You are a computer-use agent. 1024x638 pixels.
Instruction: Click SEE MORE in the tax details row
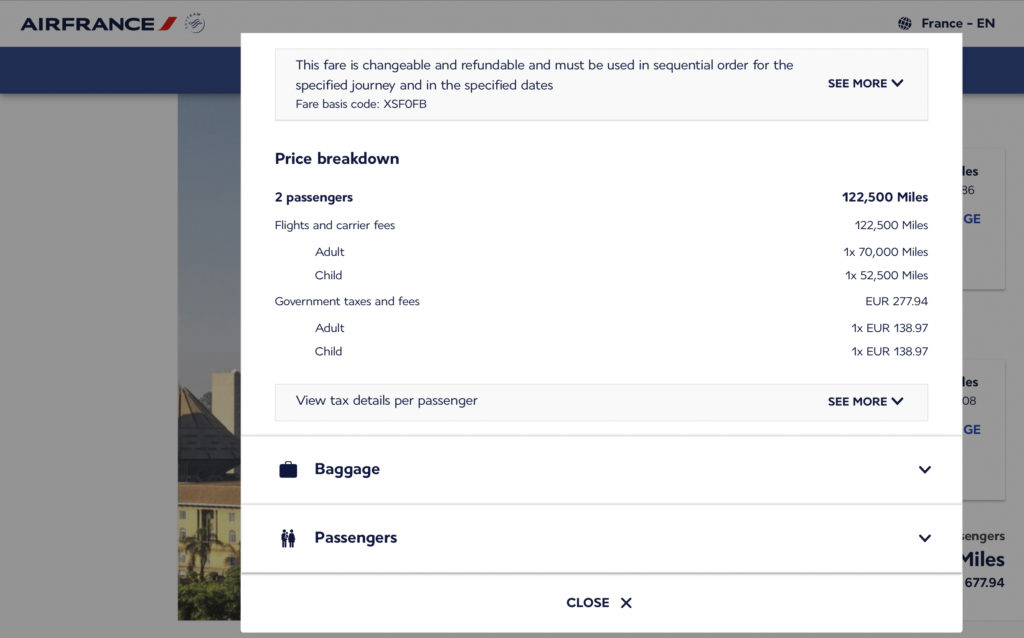tap(857, 402)
